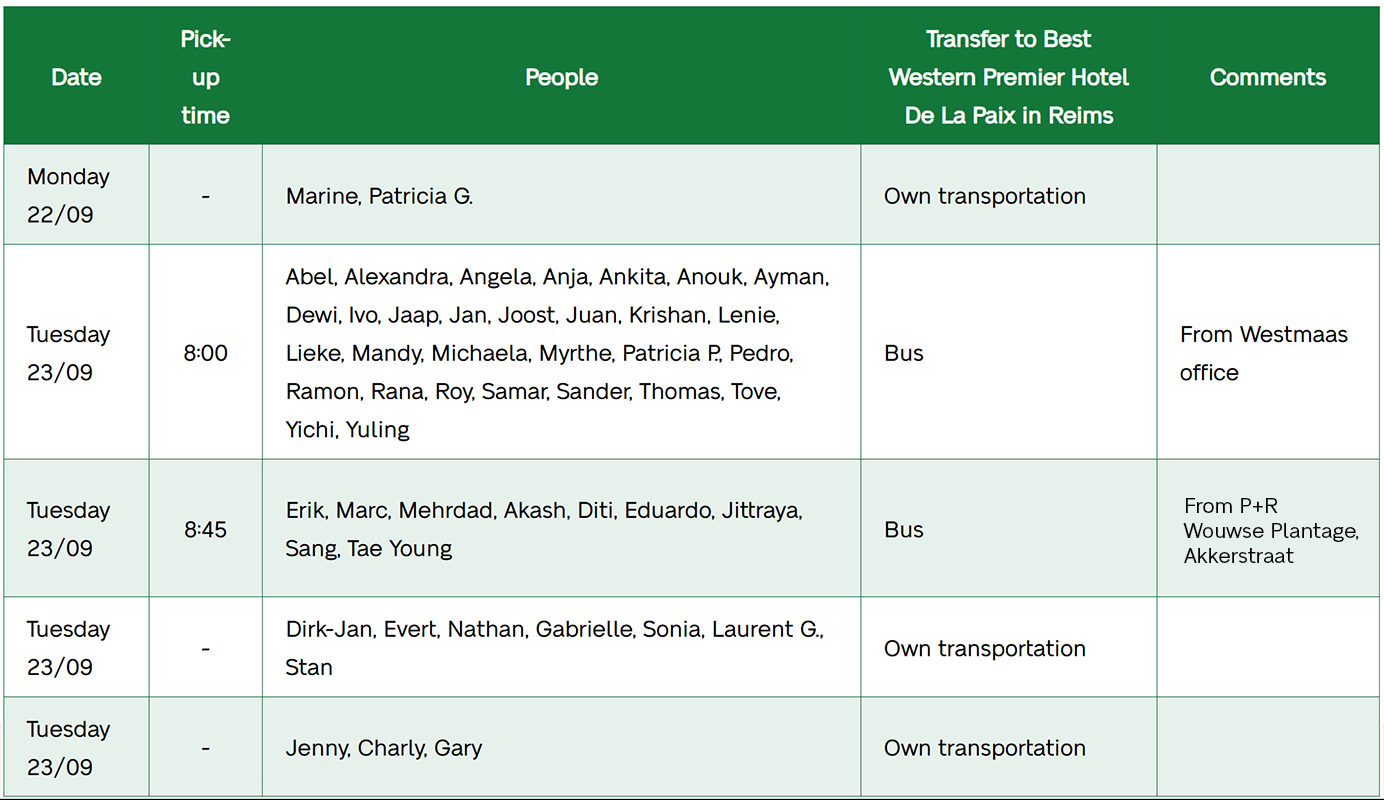The image size is (1384, 800).
Task: Click the "Transfer to Best Western" header
Action: 1008,77
